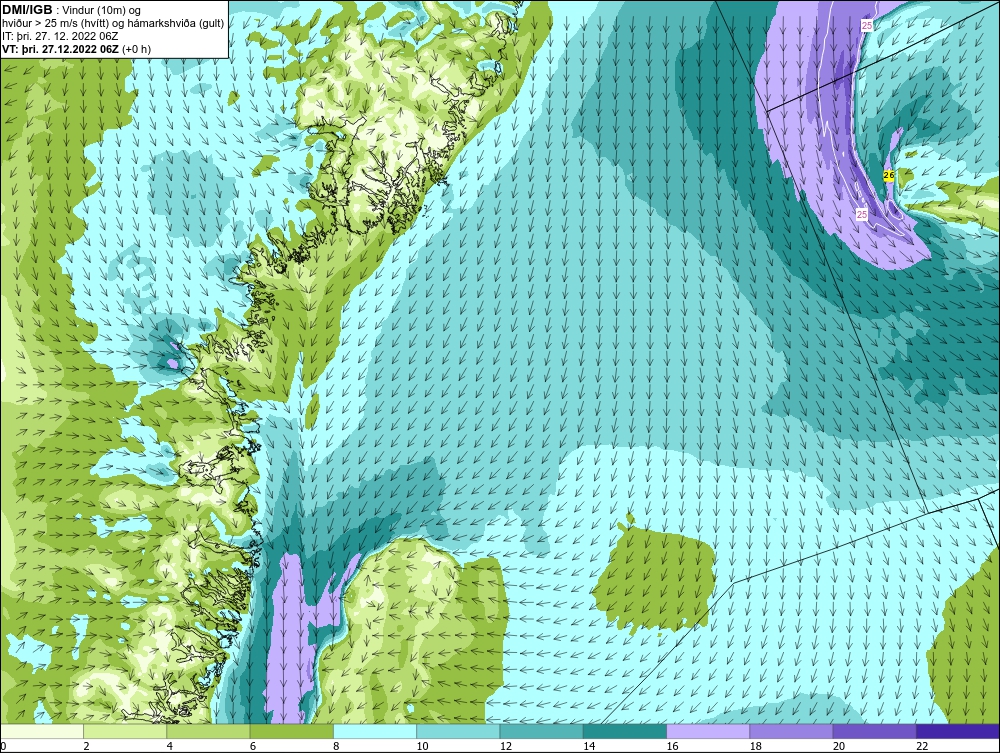Click the DMI/IGB title text

tap(27, 10)
